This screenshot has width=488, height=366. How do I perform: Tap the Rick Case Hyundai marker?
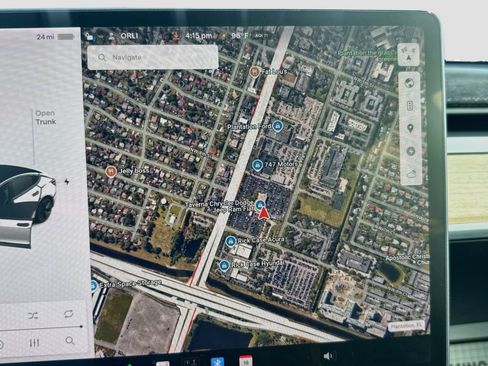coord(224,265)
